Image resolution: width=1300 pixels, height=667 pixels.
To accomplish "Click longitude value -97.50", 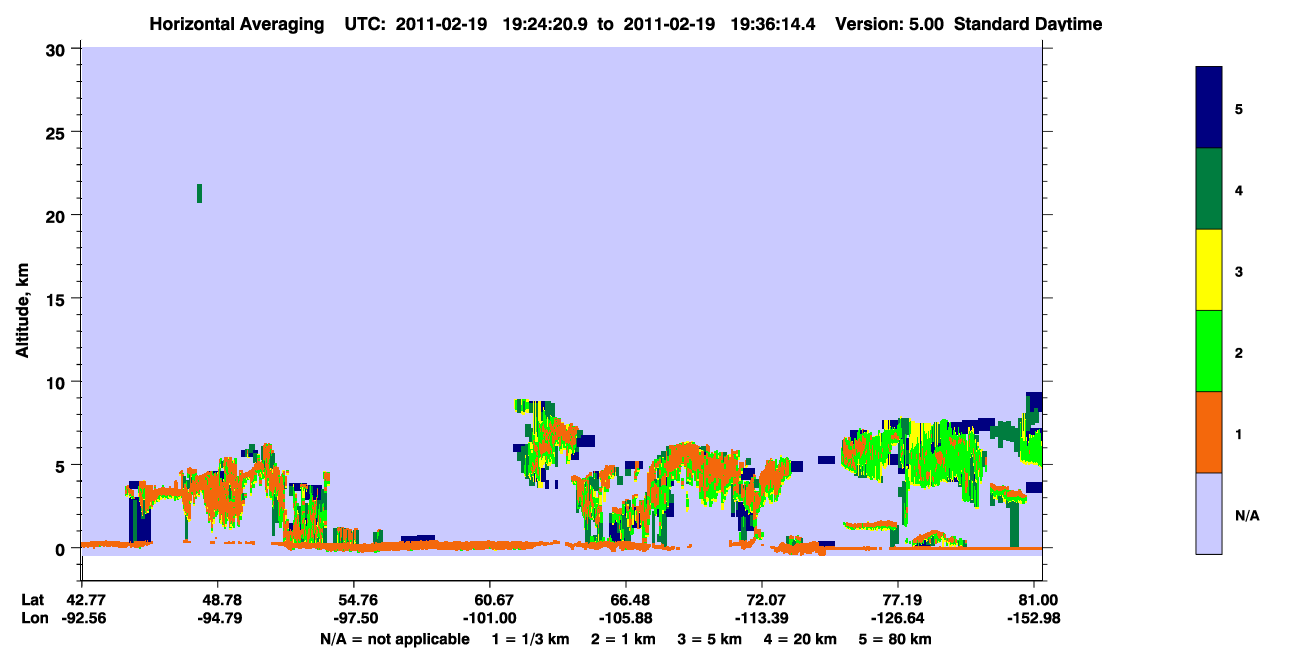I will click(354, 617).
